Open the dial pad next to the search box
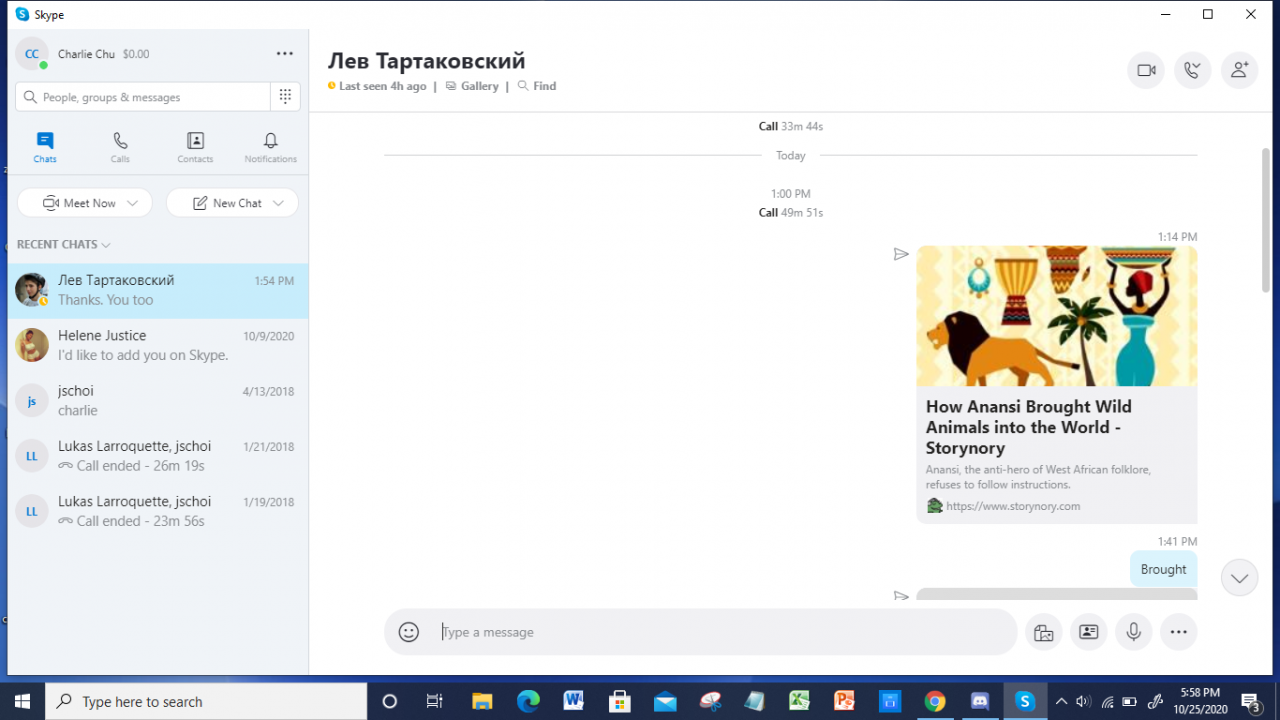Viewport: 1280px width, 720px height. [x=285, y=97]
